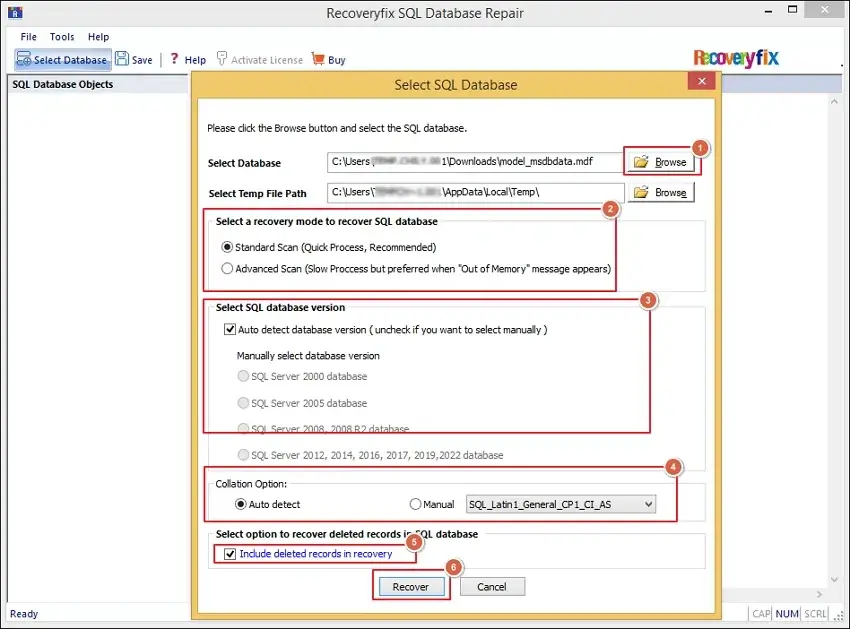Open the SQL_Latin1_General_CP1_CI_AS collation dropdown

(x=561, y=504)
